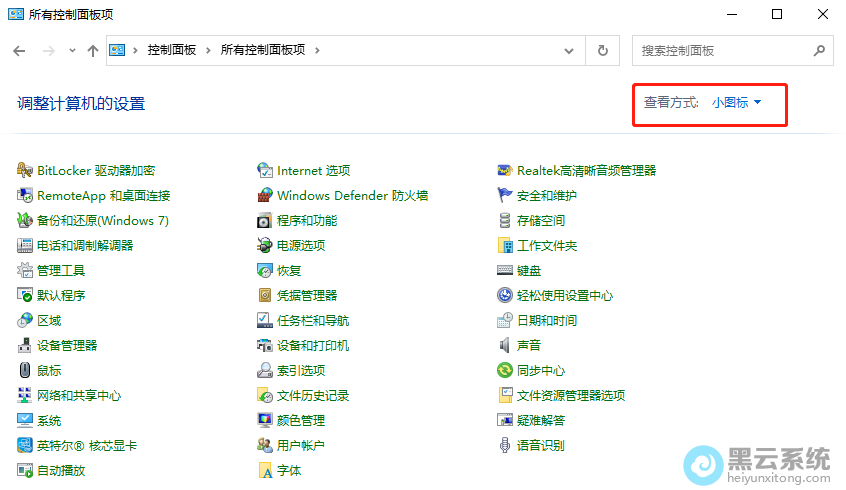Click the 疑难解答 text link
This screenshot has width=846, height=490.
541,420
